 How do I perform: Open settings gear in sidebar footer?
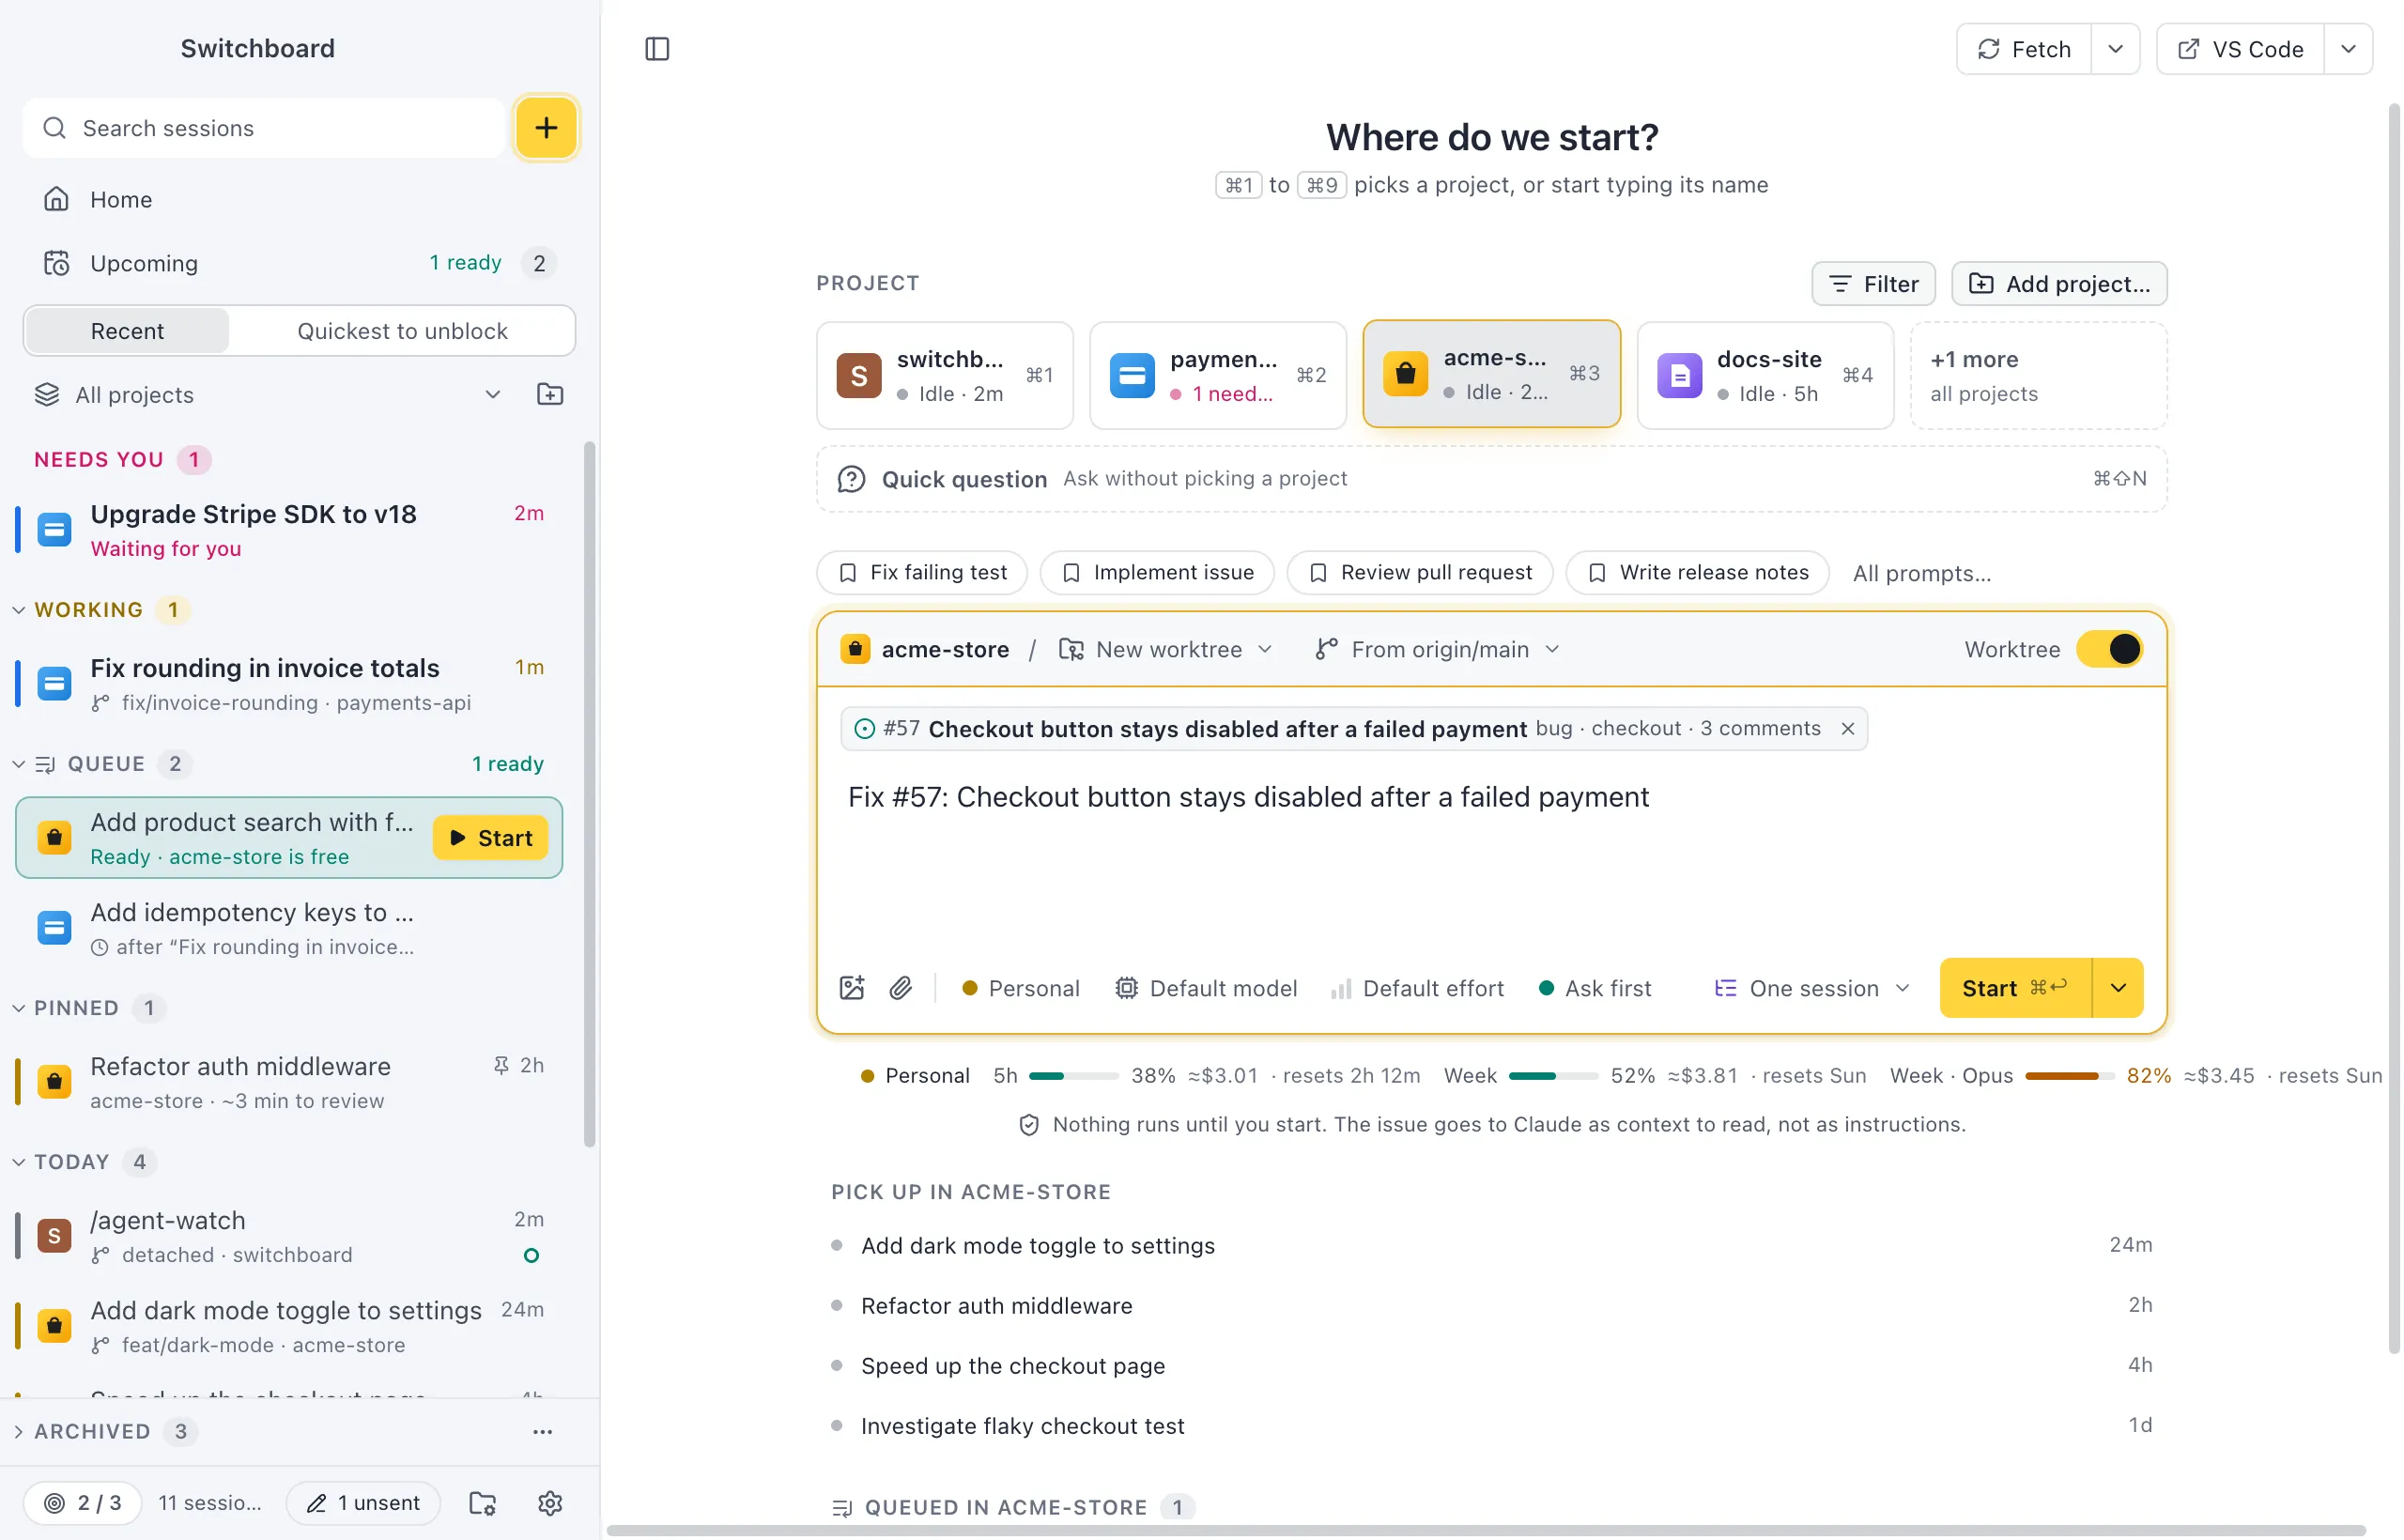point(550,1503)
